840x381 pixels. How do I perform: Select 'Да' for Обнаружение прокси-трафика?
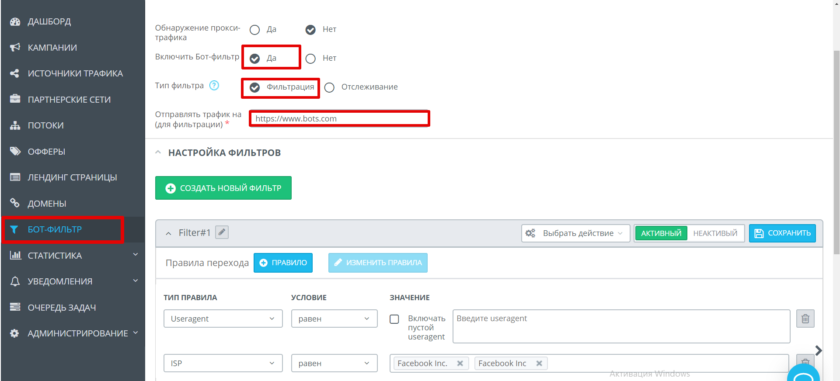tap(255, 30)
